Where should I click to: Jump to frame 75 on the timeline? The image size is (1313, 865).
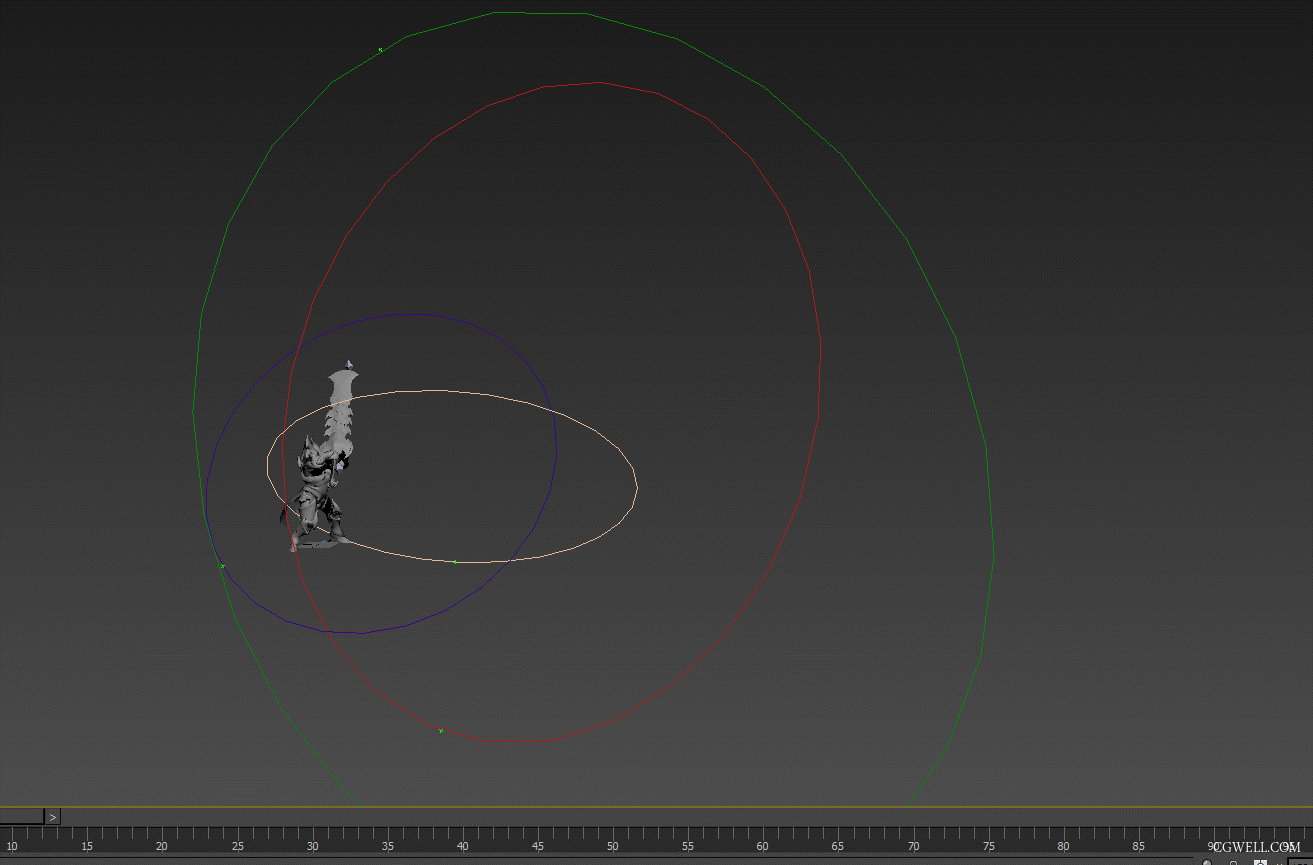pos(988,846)
